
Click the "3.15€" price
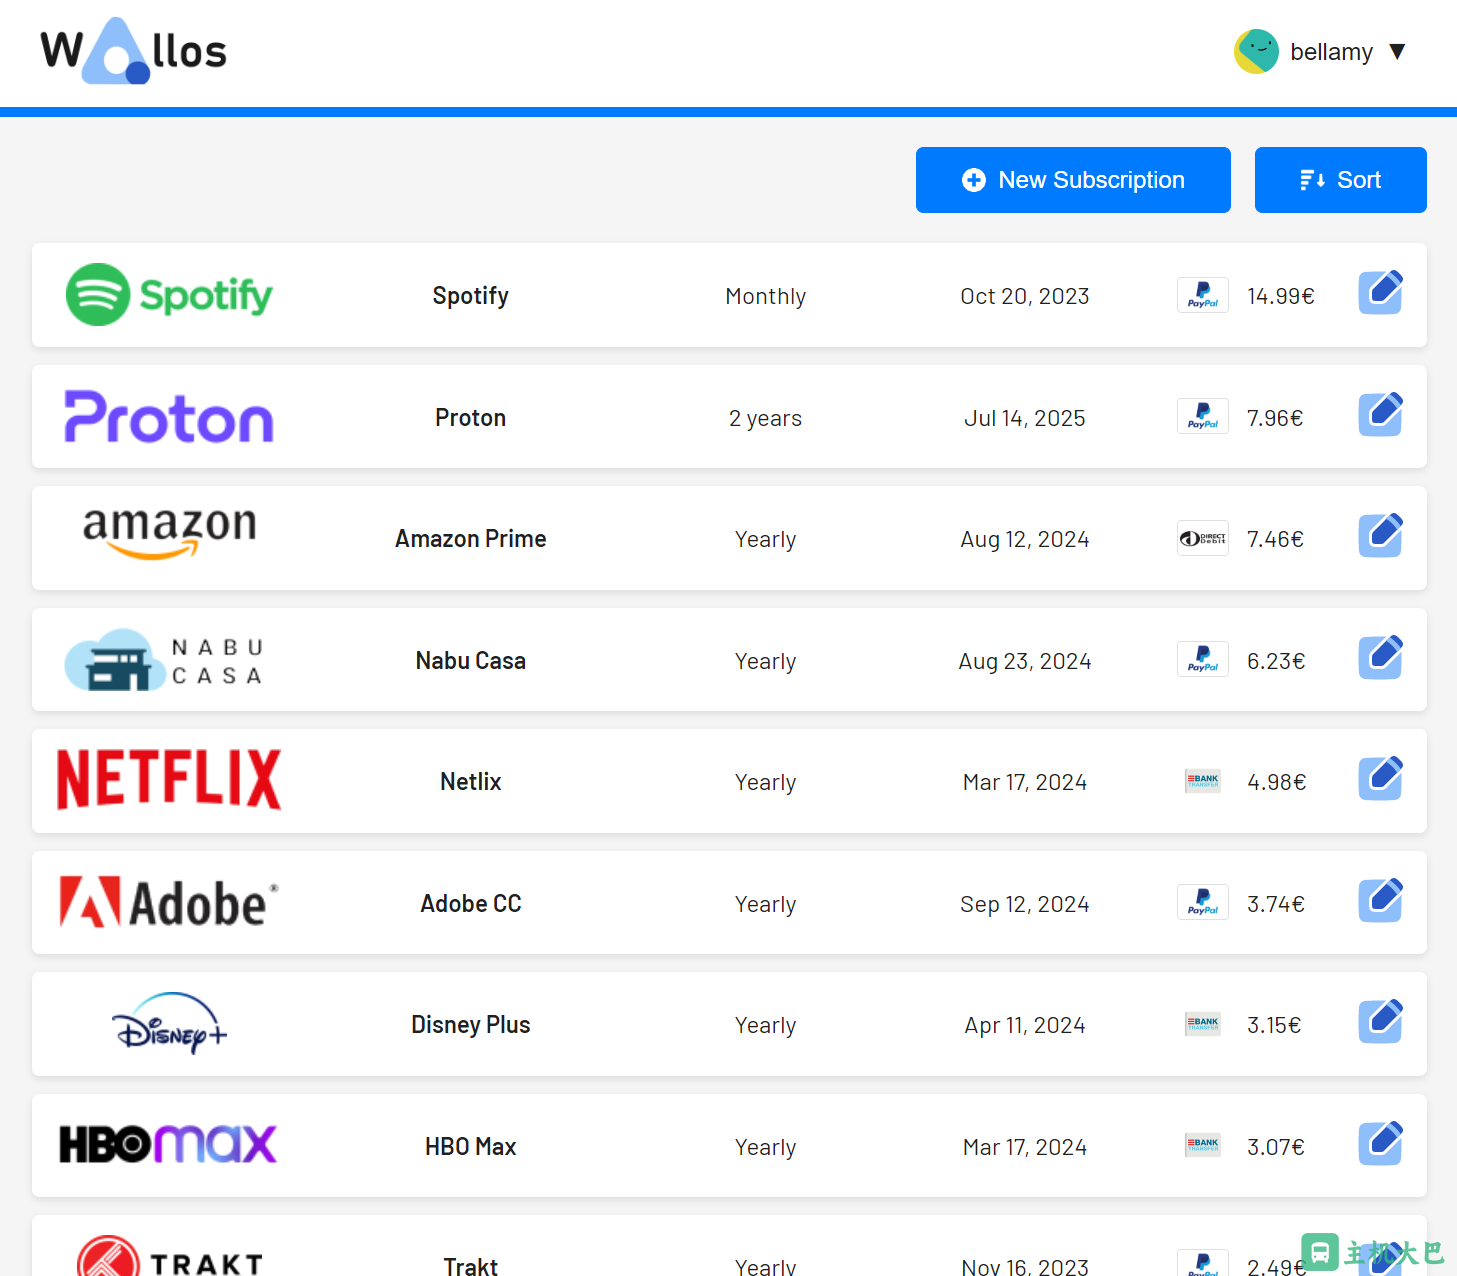(1274, 1025)
